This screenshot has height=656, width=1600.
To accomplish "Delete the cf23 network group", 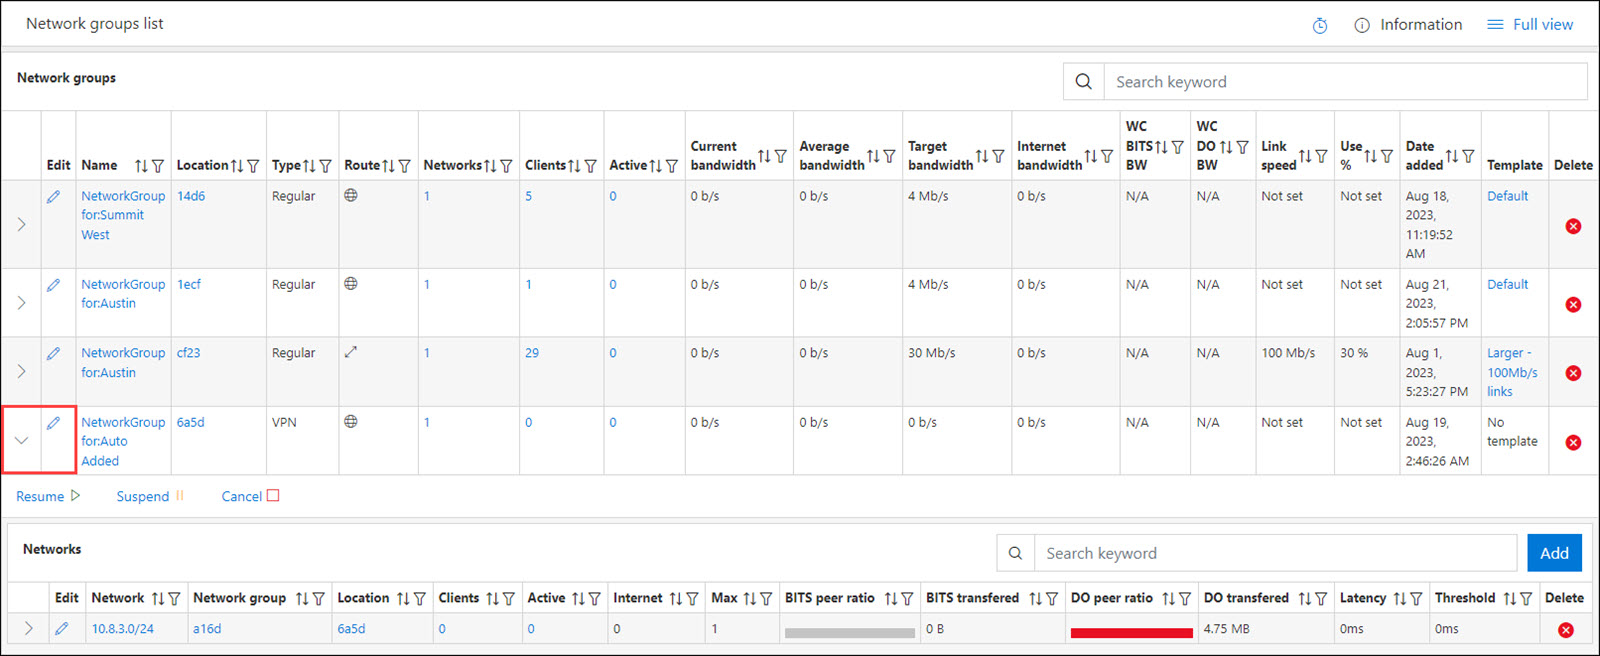I will (x=1573, y=373).
